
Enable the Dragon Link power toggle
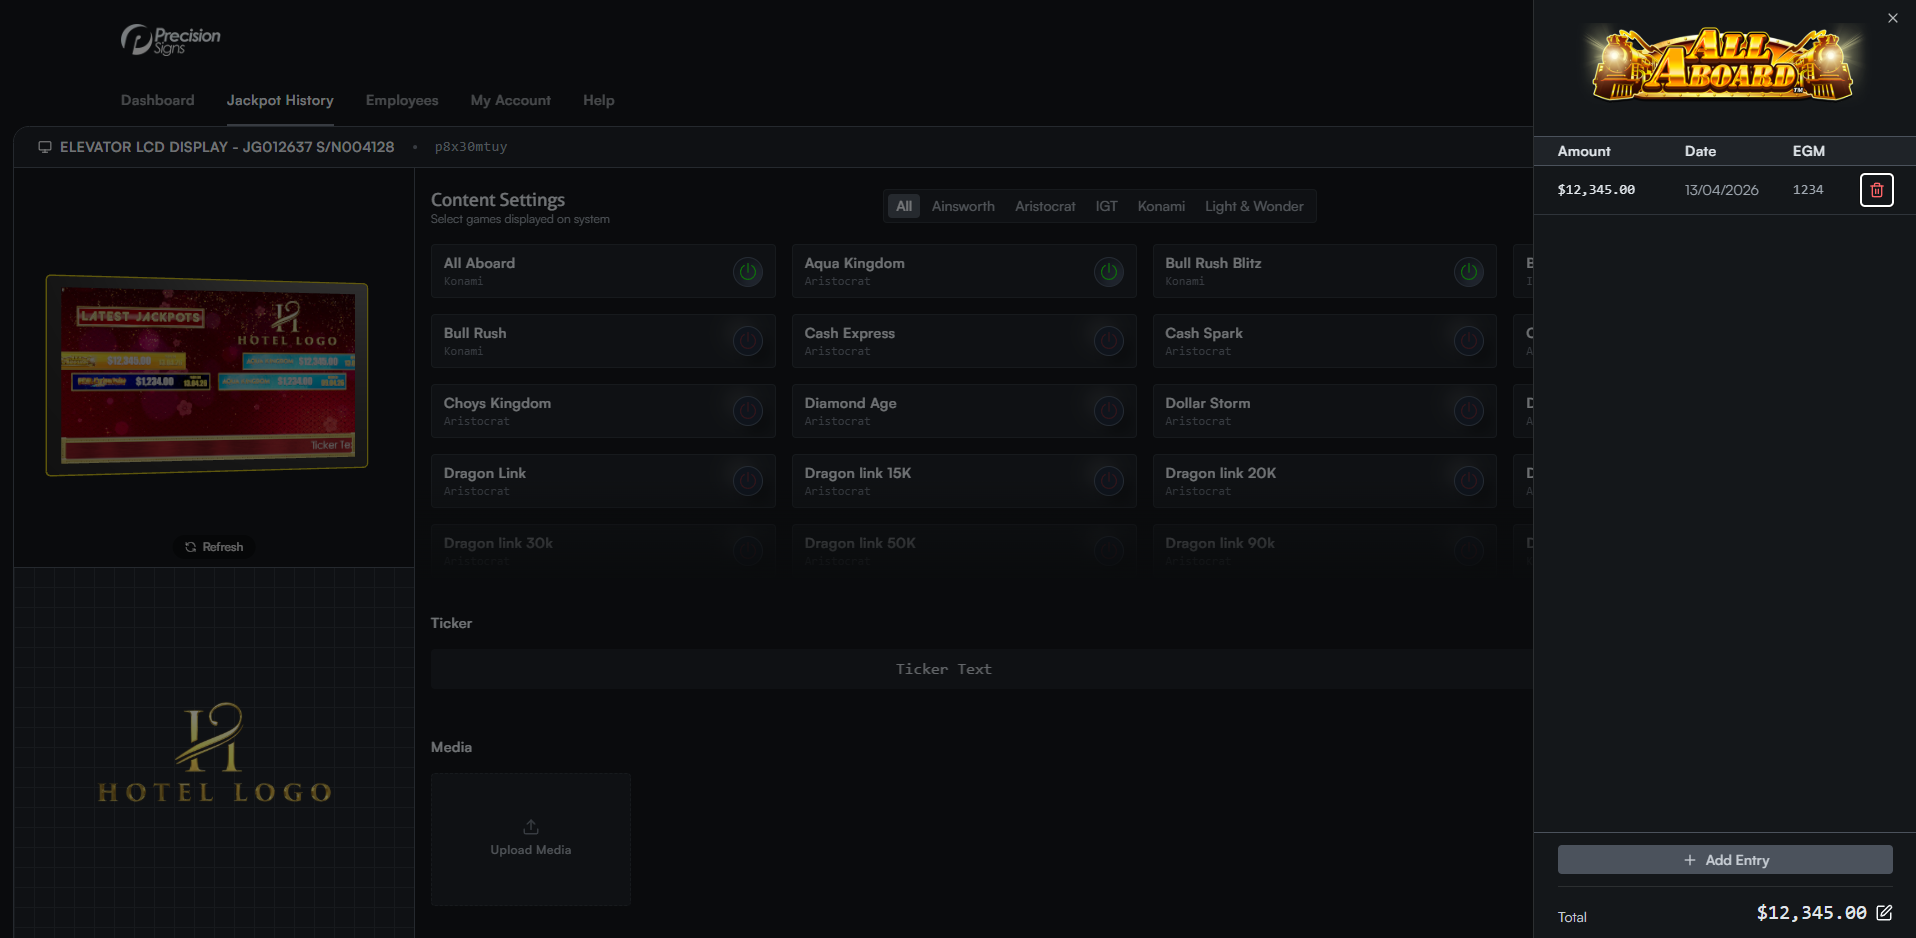tap(747, 481)
